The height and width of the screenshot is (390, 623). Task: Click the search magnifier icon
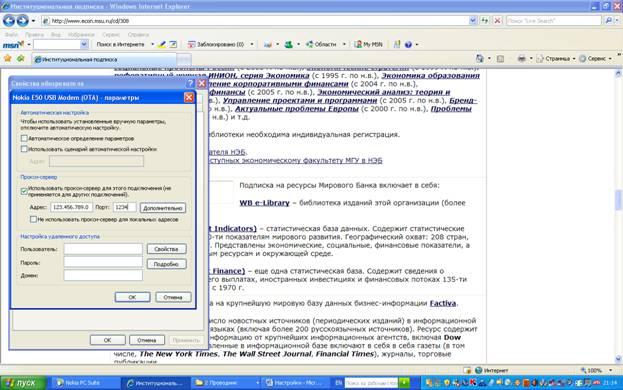tap(608, 20)
